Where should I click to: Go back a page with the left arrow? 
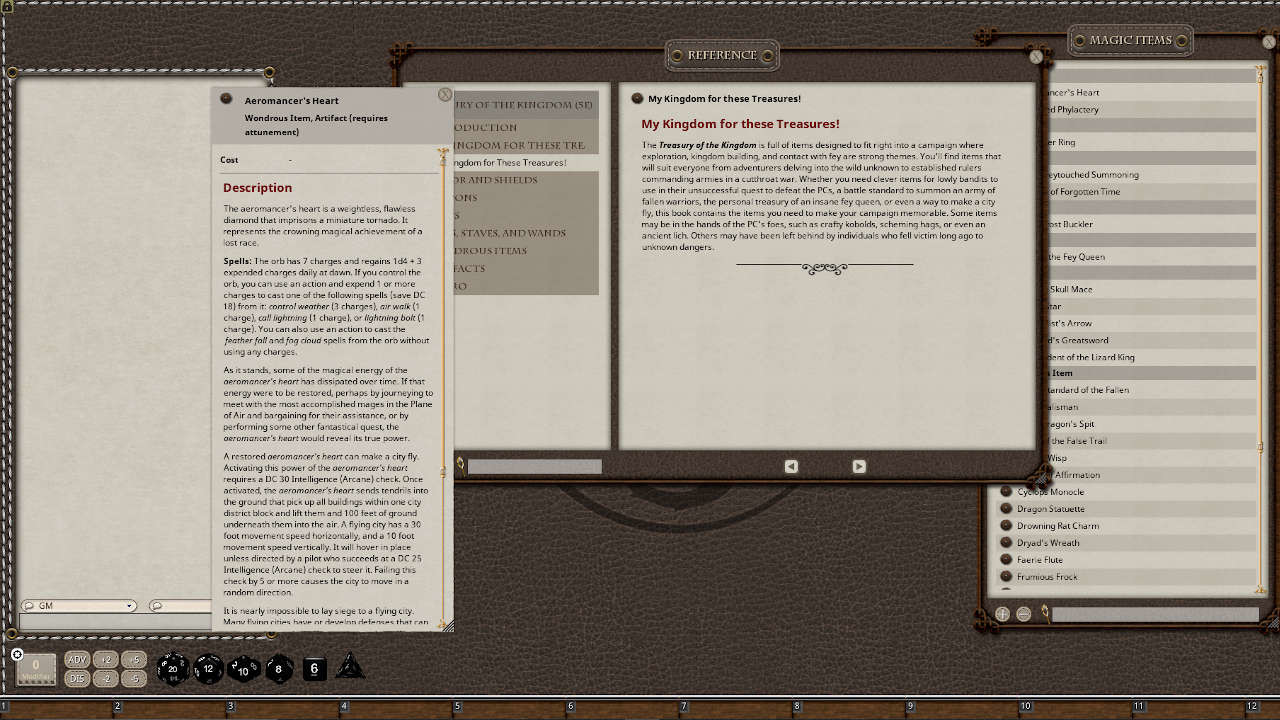click(x=791, y=466)
